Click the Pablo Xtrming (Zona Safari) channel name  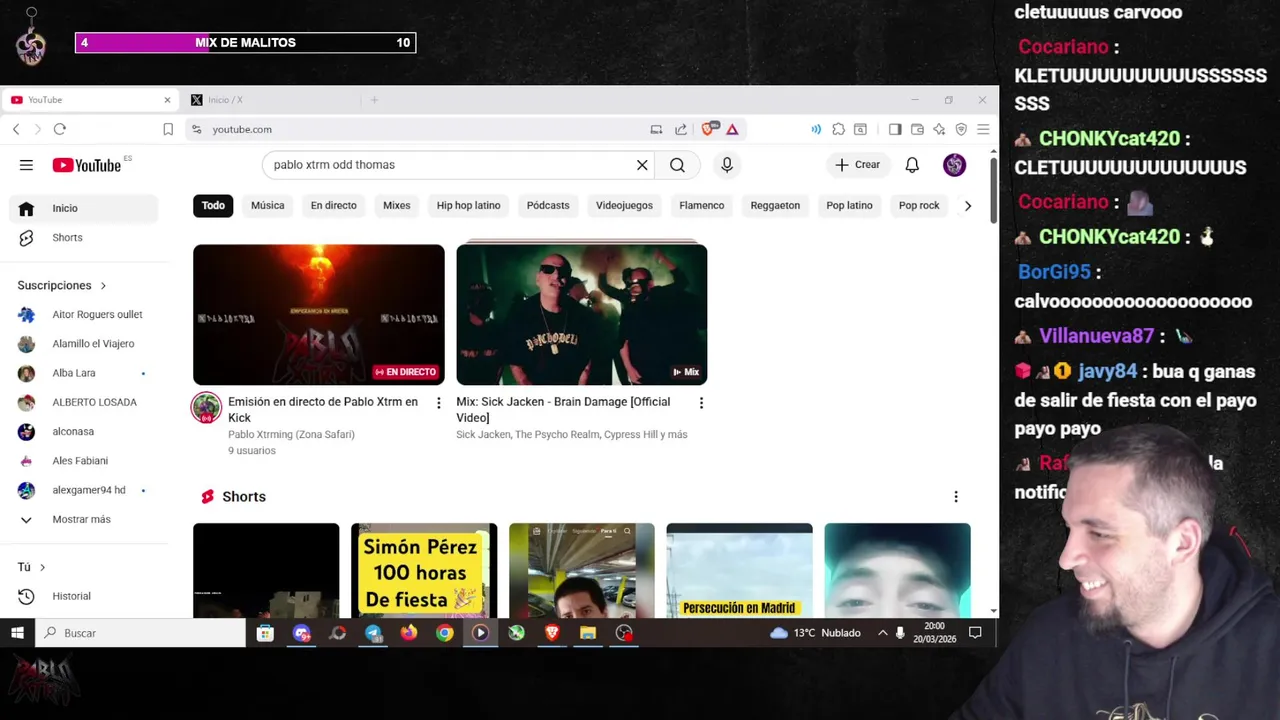point(291,435)
